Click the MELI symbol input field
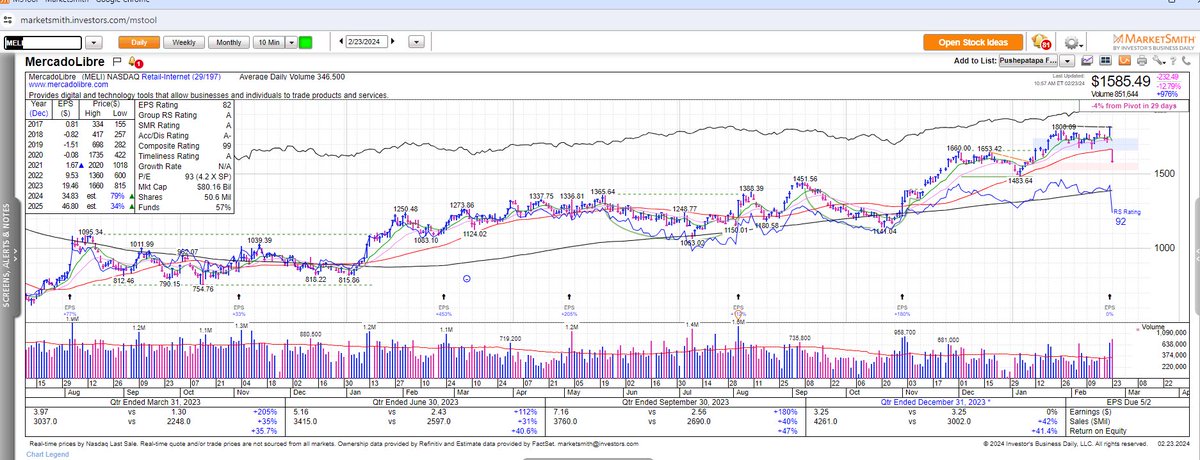 [x=42, y=43]
